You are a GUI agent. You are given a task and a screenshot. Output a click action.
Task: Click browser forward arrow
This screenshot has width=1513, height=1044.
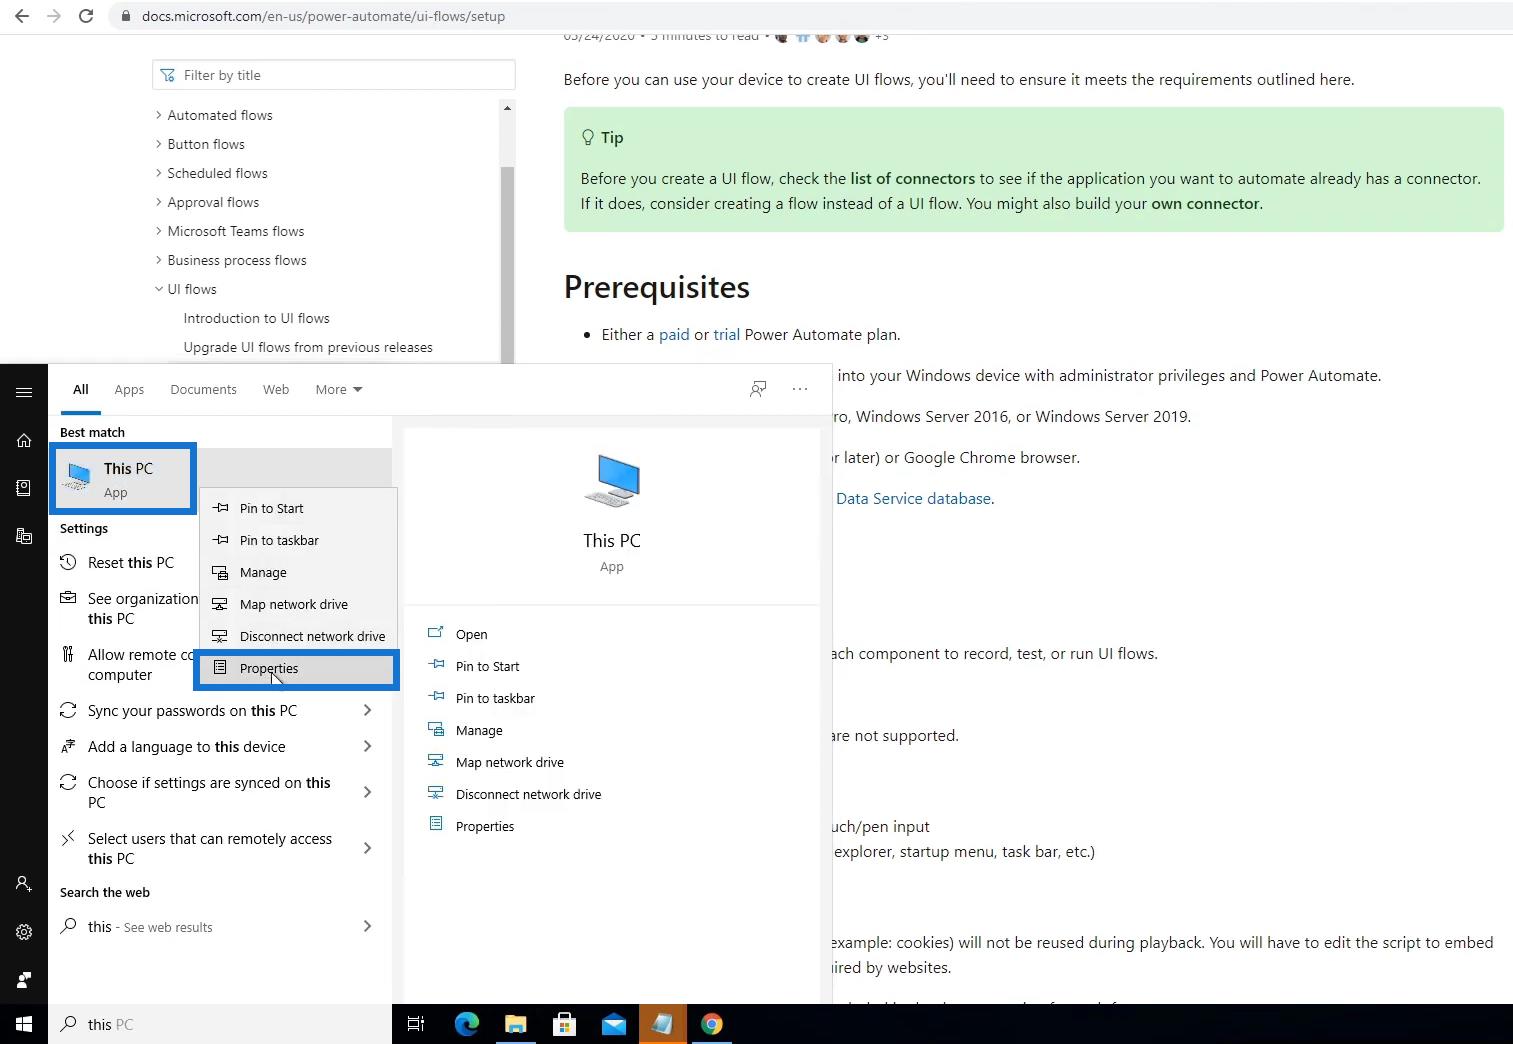54,16
